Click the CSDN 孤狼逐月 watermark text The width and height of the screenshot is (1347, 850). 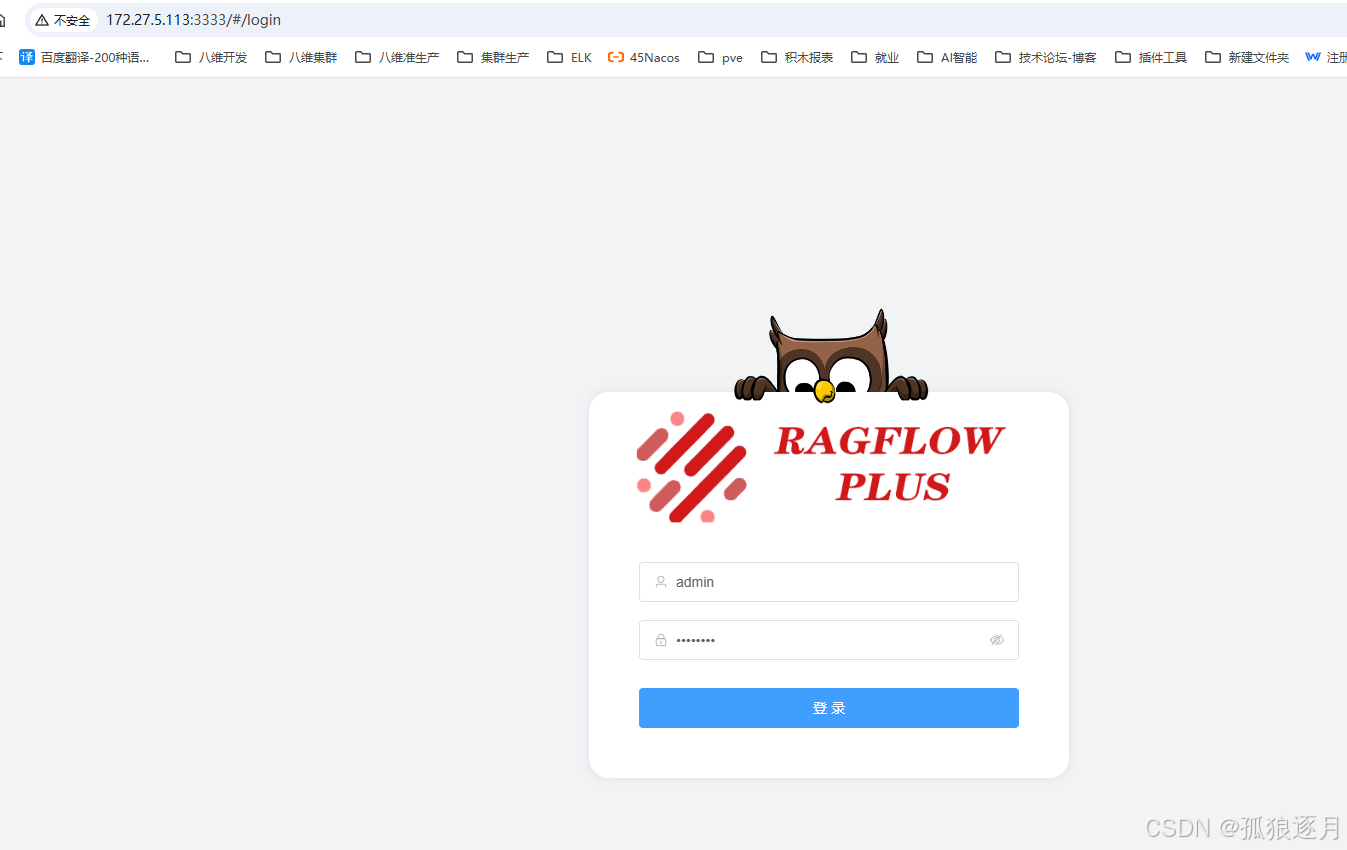1240,828
